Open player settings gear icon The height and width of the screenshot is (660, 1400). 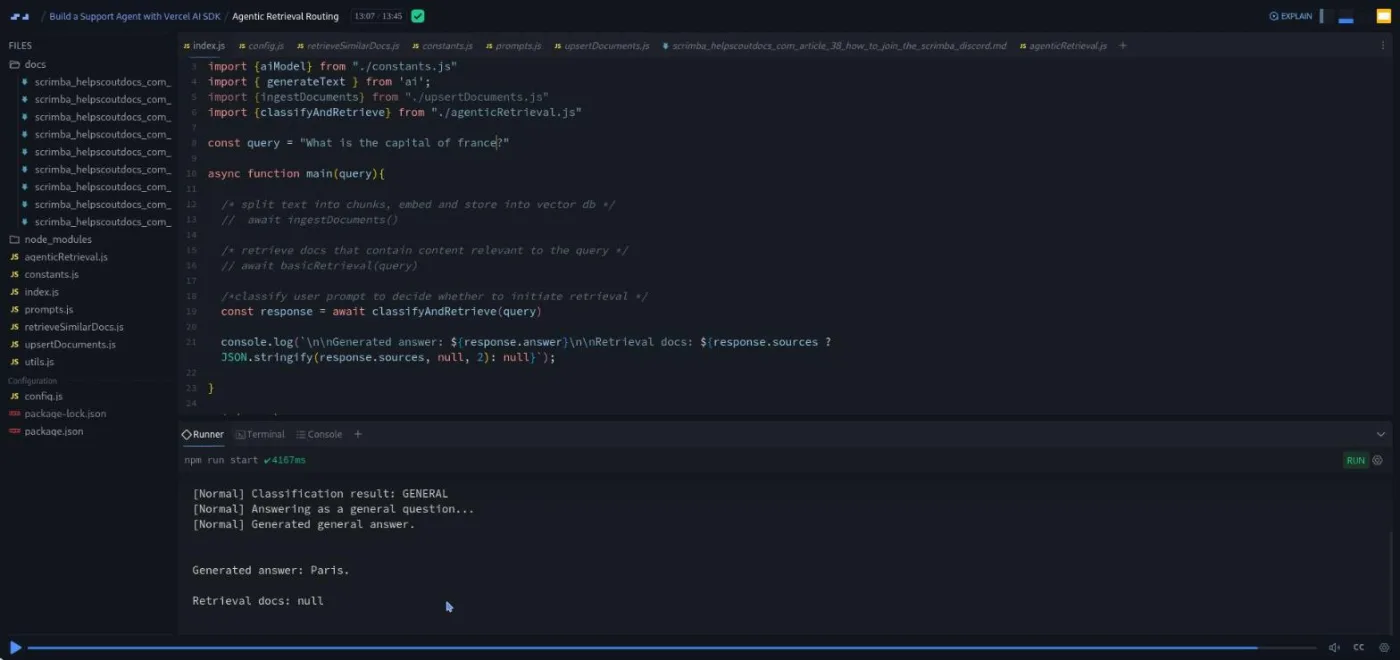1384,647
